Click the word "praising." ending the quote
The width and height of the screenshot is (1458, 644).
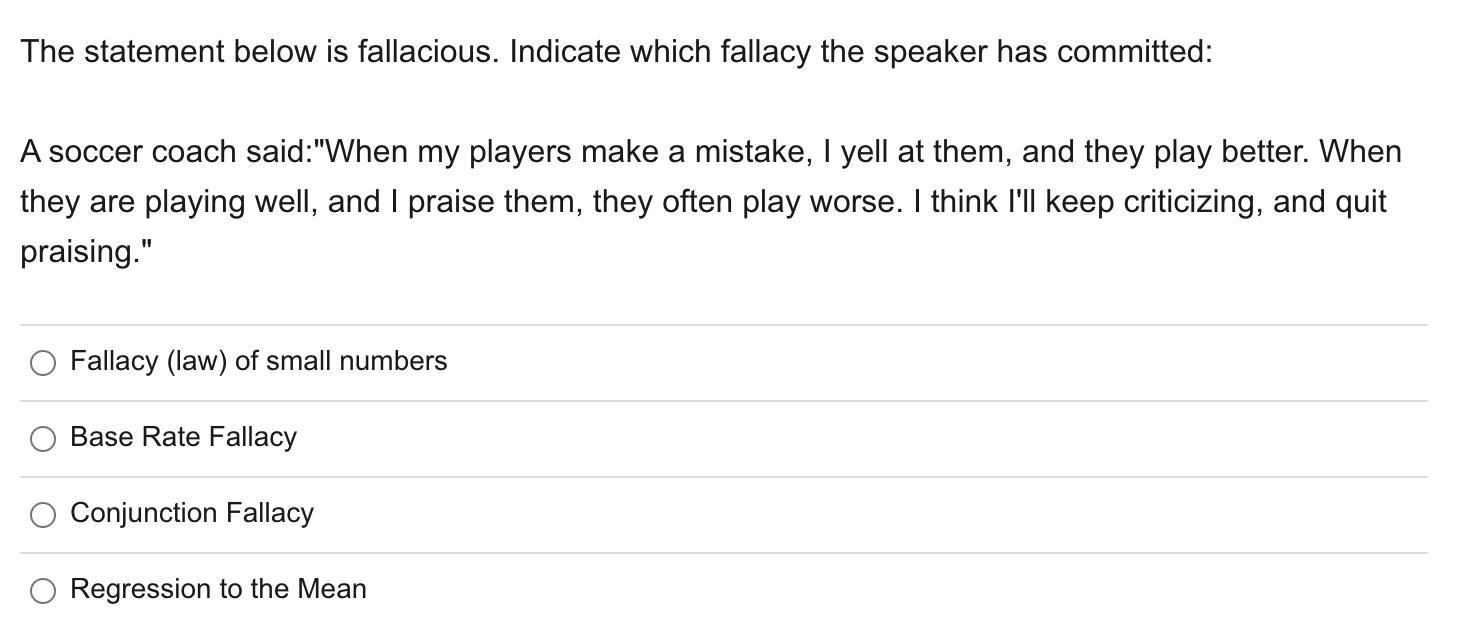(x=86, y=252)
